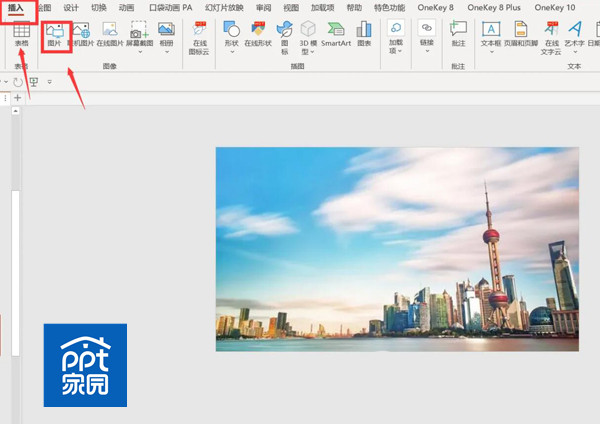Expand the 屏幕截图 dropdown arrow
The image size is (600, 424).
[140, 52]
